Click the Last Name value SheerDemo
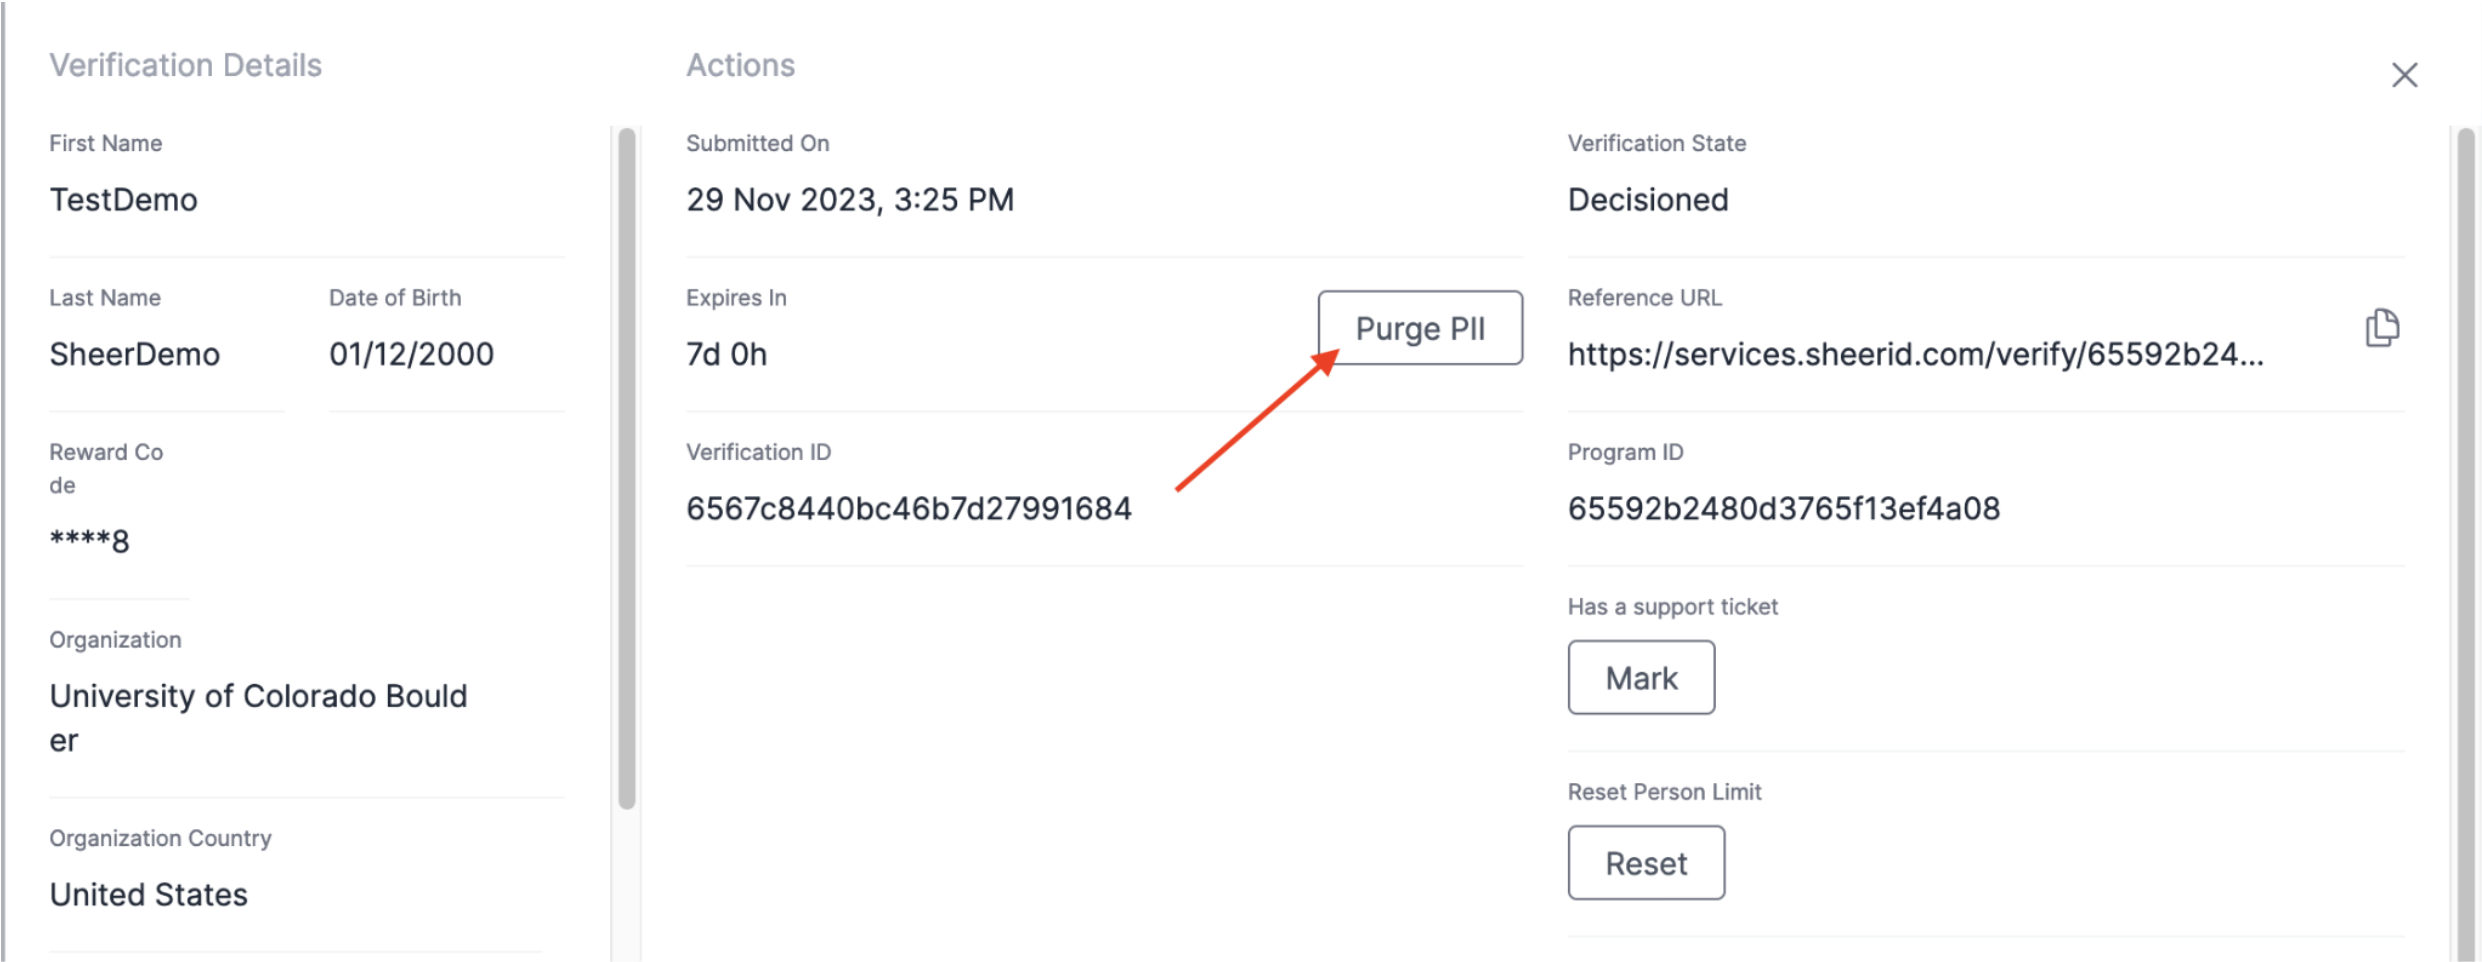The width and height of the screenshot is (2482, 962). (x=135, y=355)
